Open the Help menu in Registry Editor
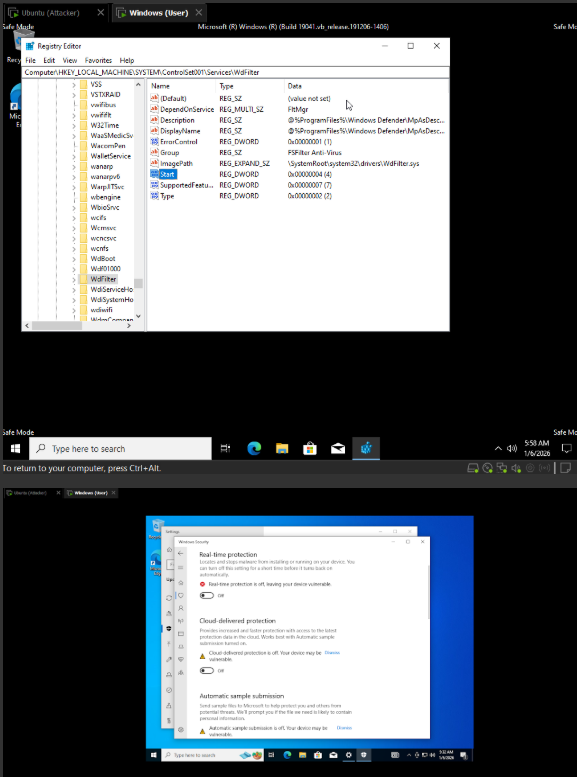 (127, 60)
